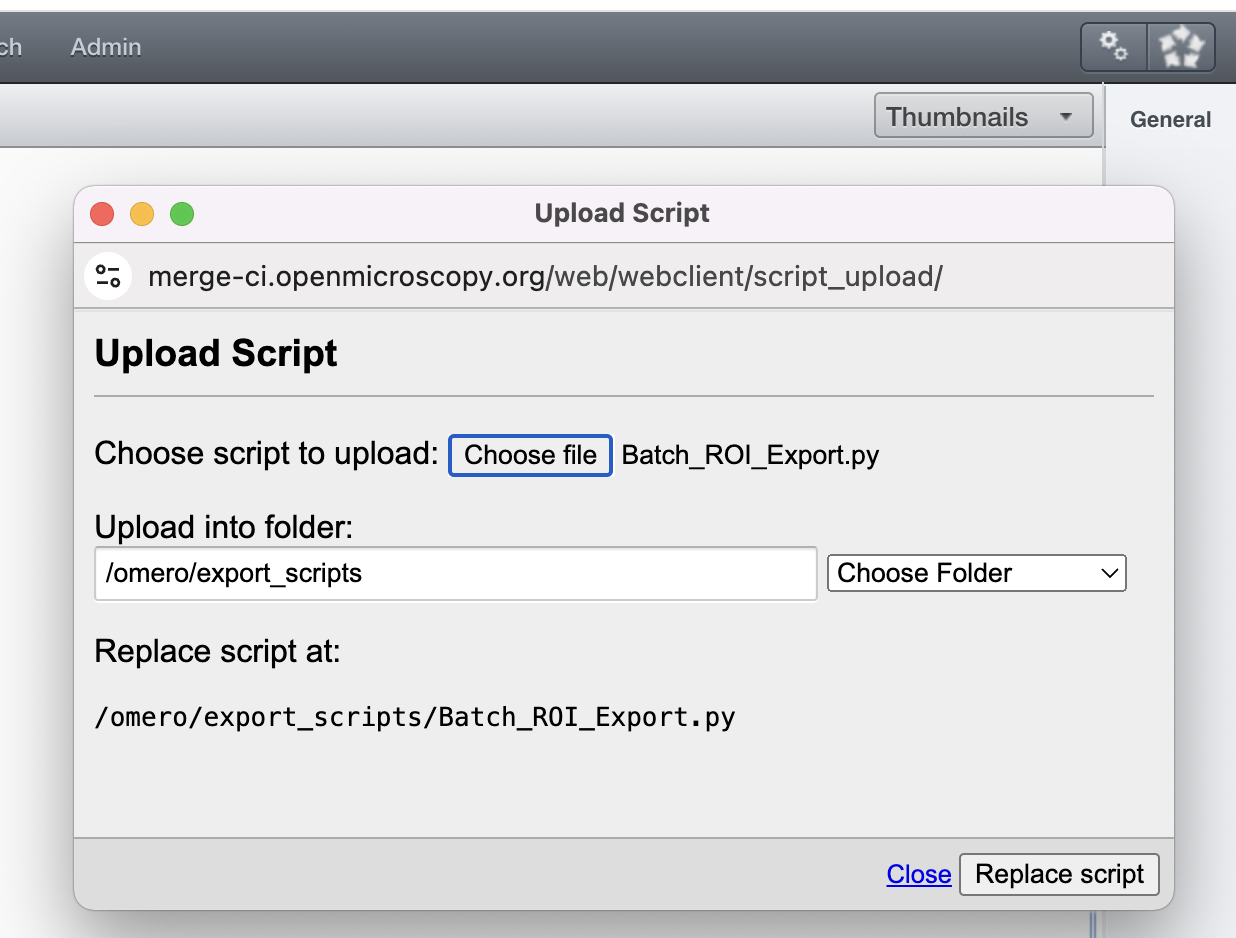Click the Batch_ROI_Export.py filename label

click(x=749, y=454)
